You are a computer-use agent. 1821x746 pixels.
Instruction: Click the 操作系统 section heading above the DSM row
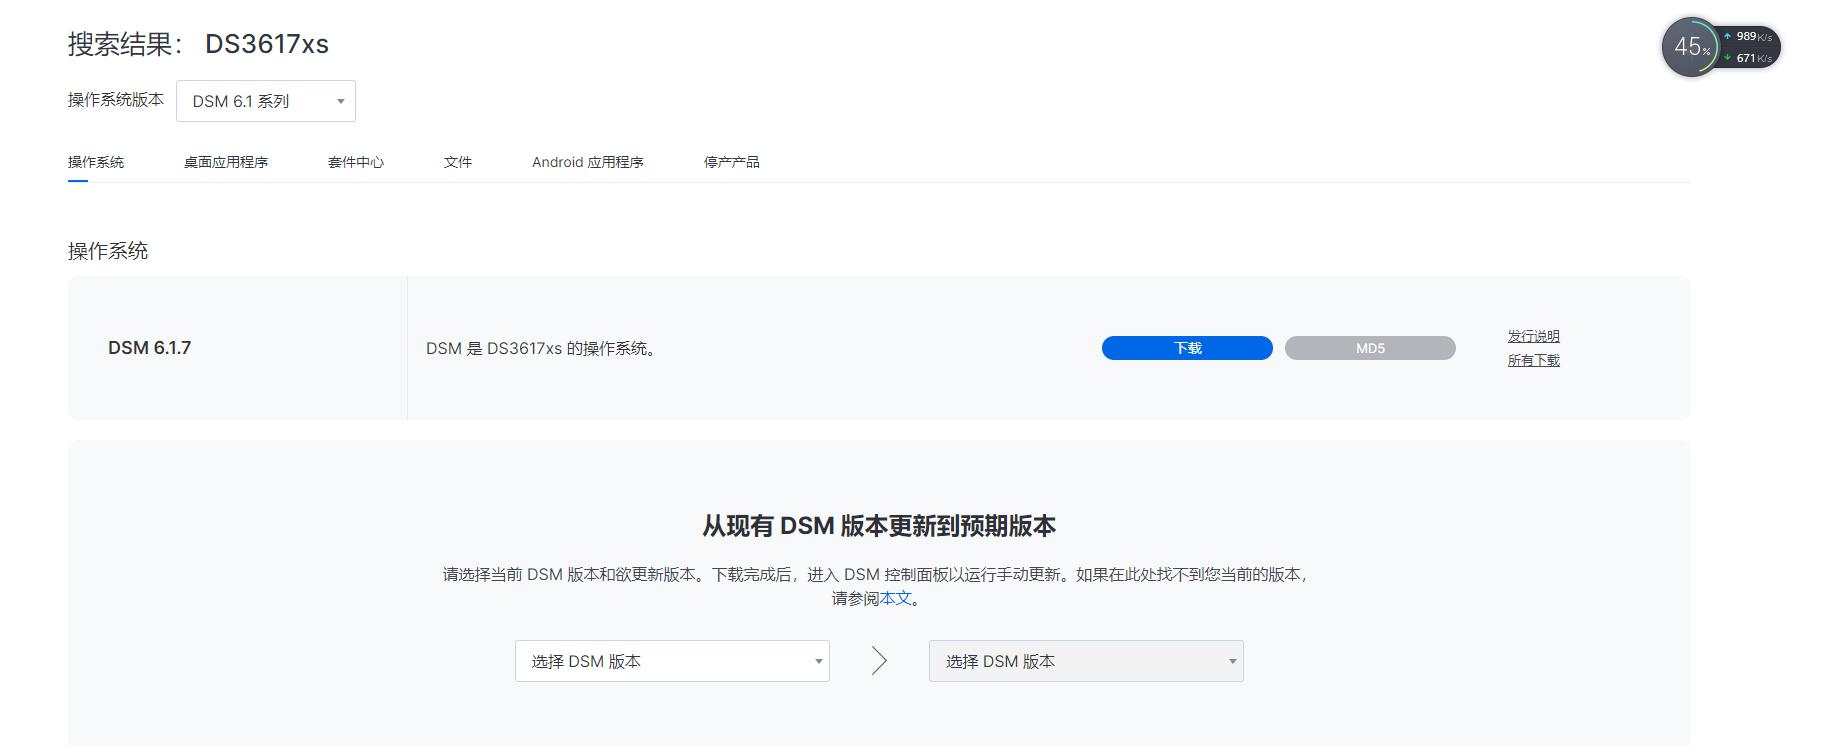108,251
